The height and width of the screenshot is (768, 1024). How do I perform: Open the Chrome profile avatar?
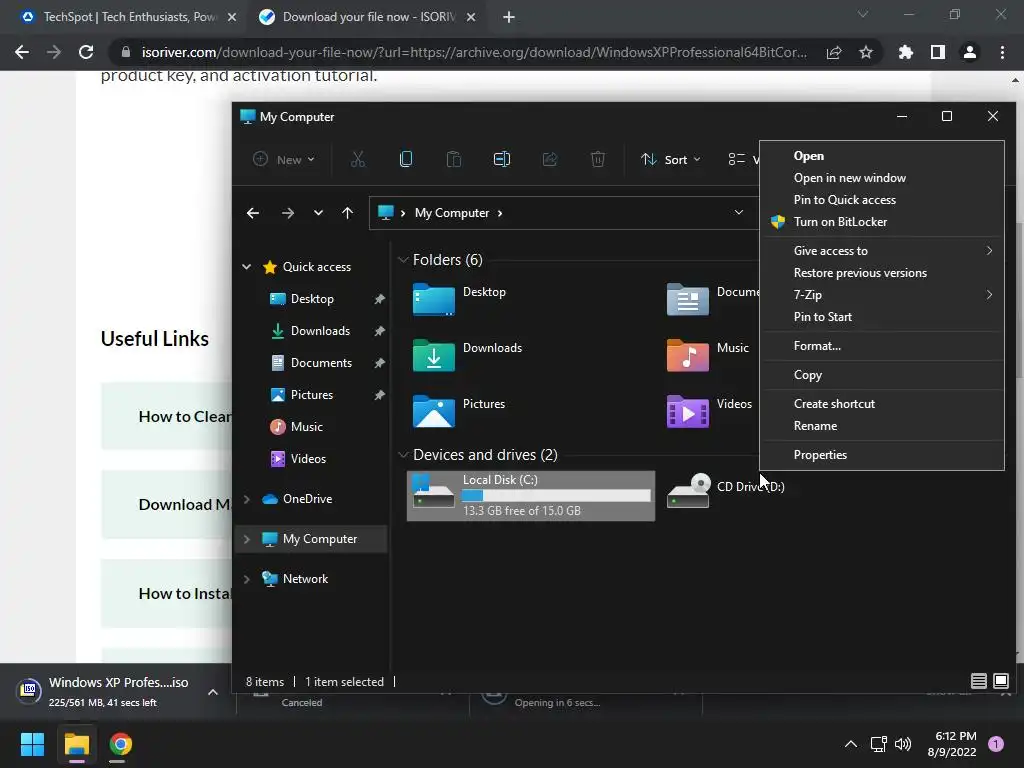click(x=970, y=52)
